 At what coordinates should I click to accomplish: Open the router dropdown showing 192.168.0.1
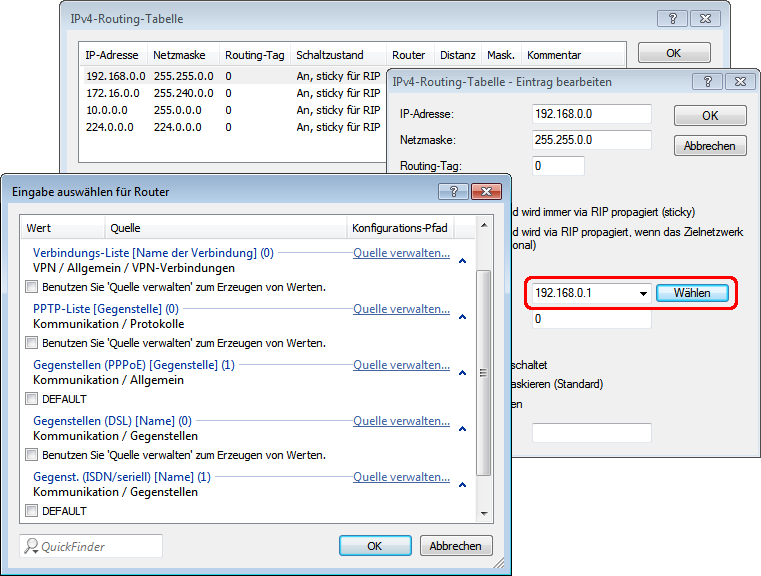click(x=642, y=294)
